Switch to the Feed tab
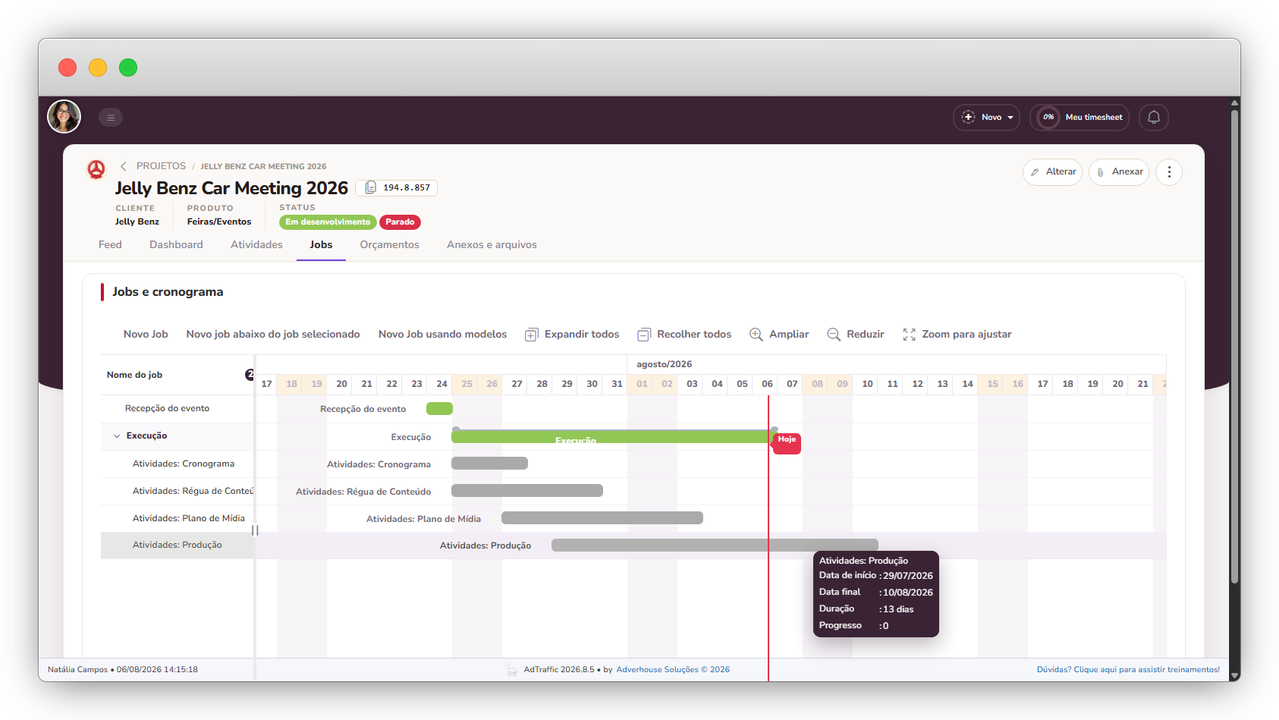Screen dimensions: 1279x720 click(x=110, y=245)
